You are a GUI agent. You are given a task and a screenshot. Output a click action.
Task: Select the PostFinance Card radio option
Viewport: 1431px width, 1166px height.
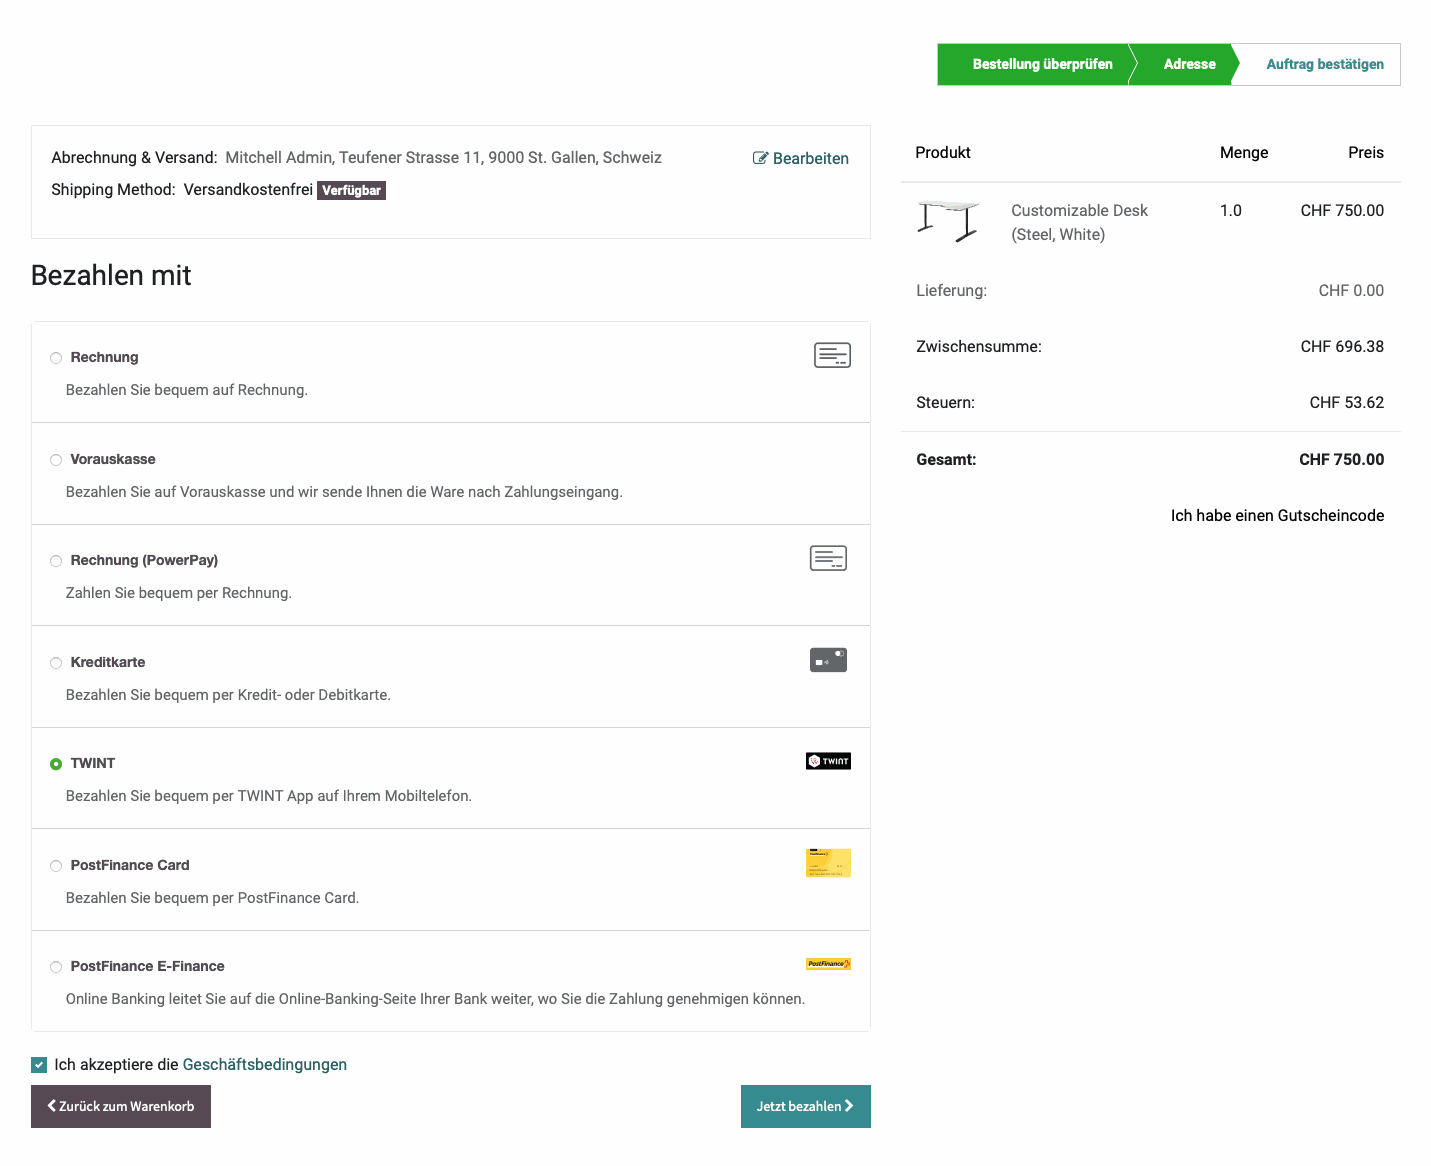click(56, 866)
